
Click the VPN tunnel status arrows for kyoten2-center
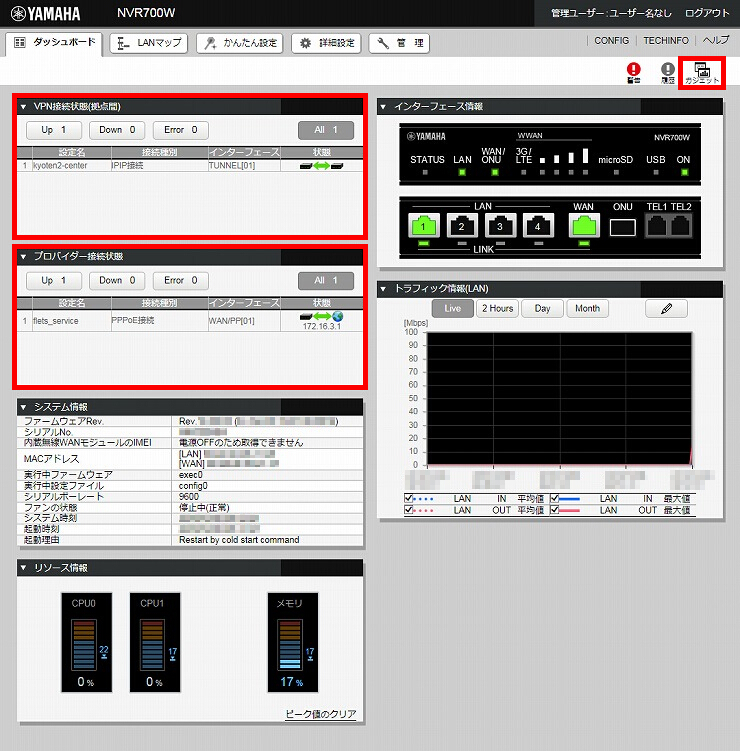[x=321, y=166]
